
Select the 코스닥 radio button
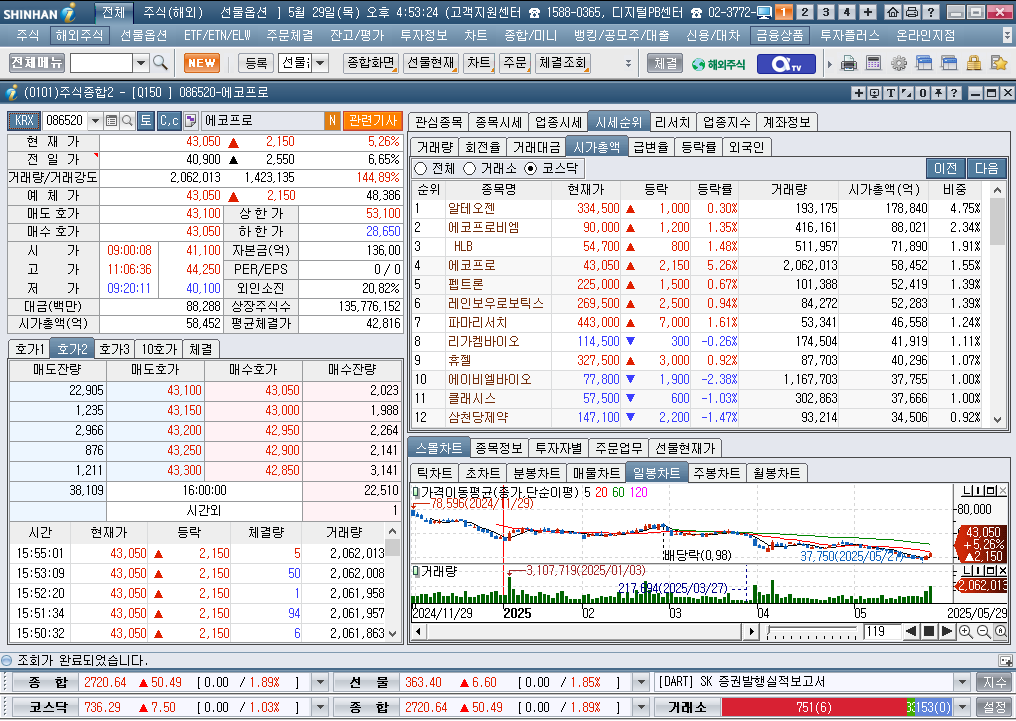coord(531,168)
